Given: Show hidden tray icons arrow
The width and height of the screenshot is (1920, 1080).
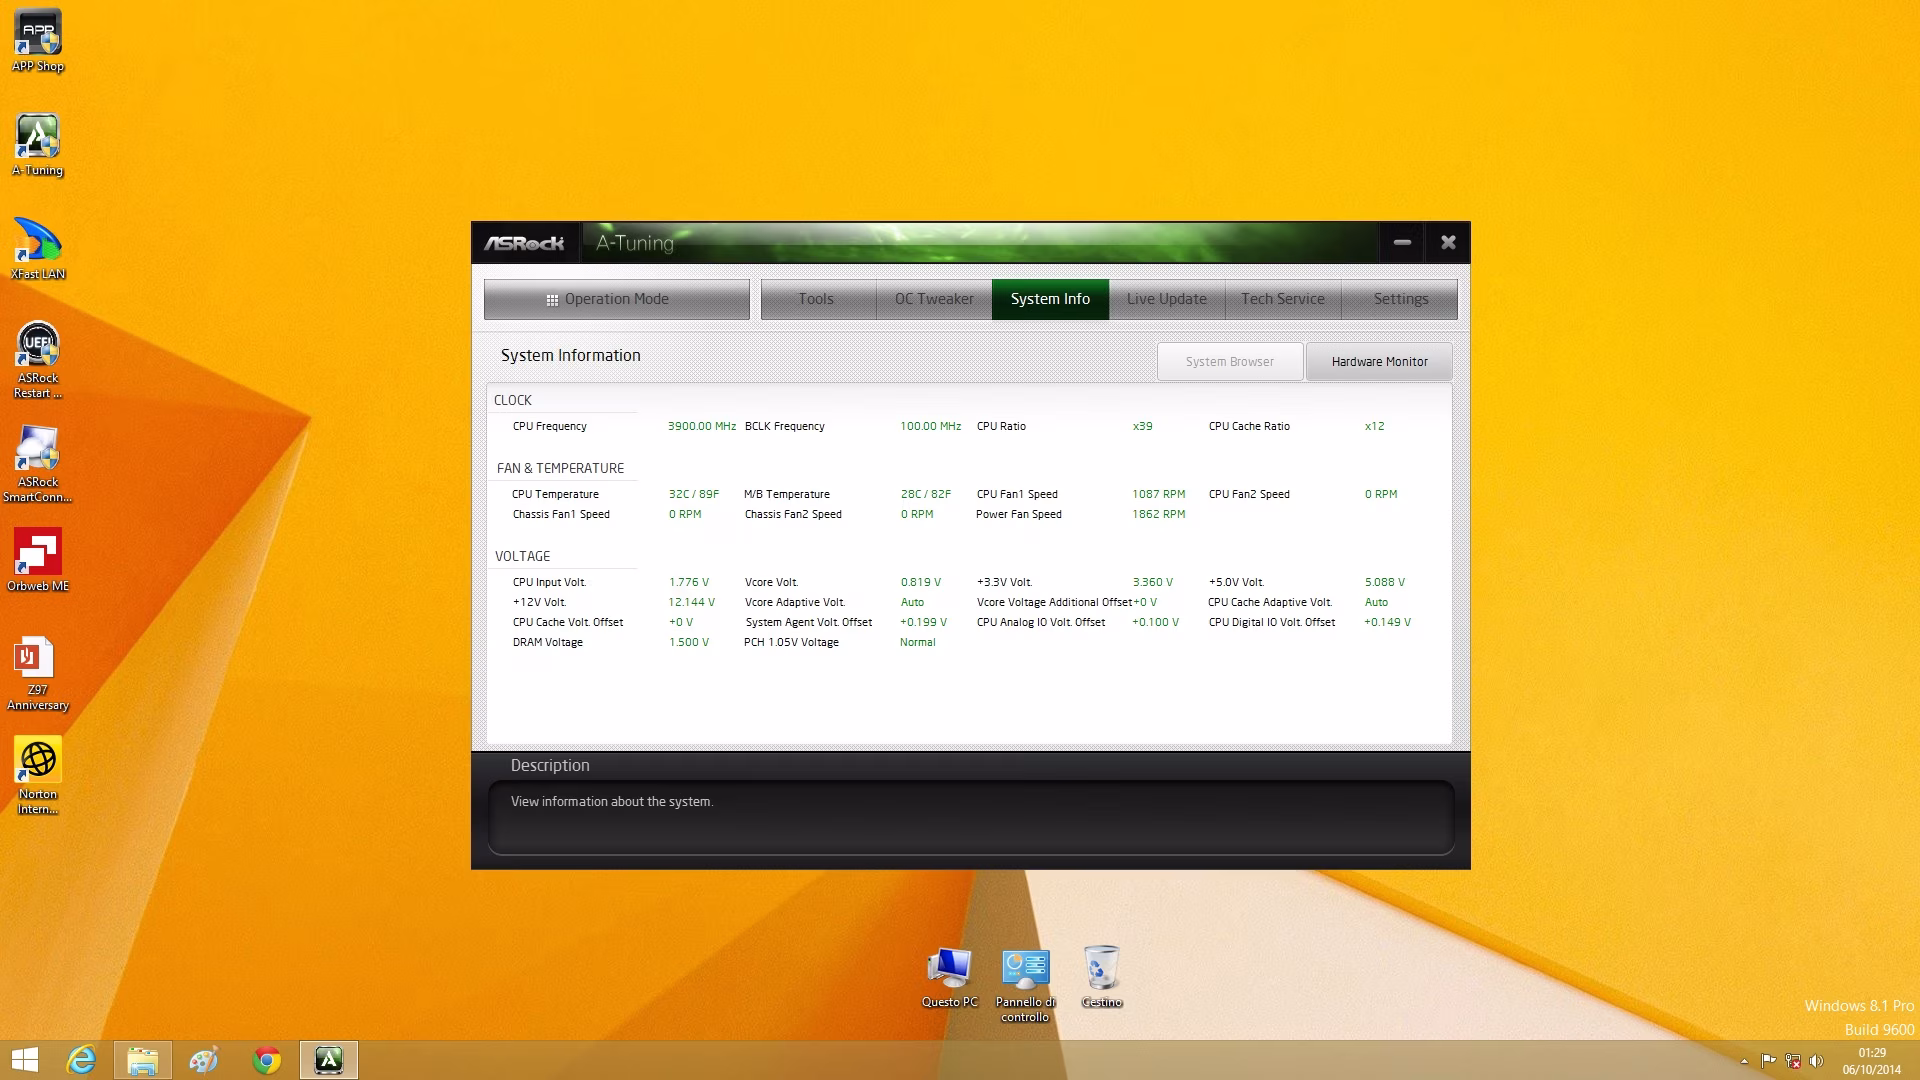Looking at the screenshot, I should (1744, 1061).
